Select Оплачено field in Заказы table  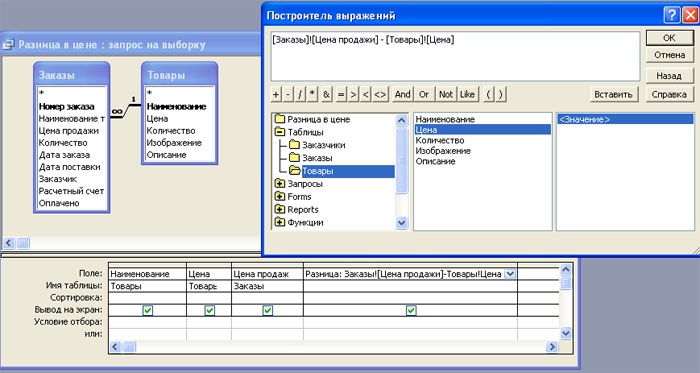59,203
